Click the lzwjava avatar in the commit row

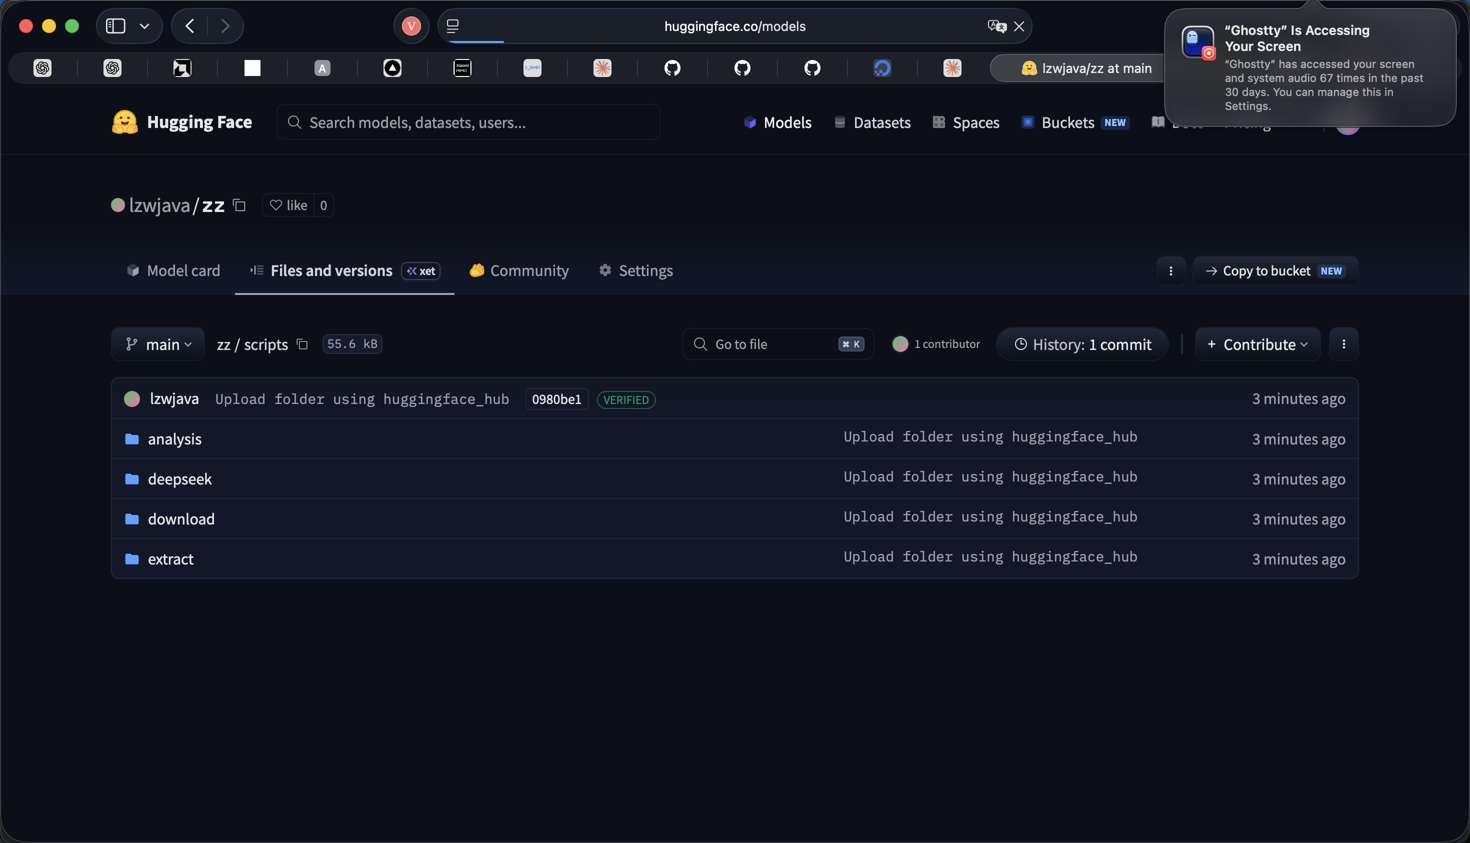point(132,399)
